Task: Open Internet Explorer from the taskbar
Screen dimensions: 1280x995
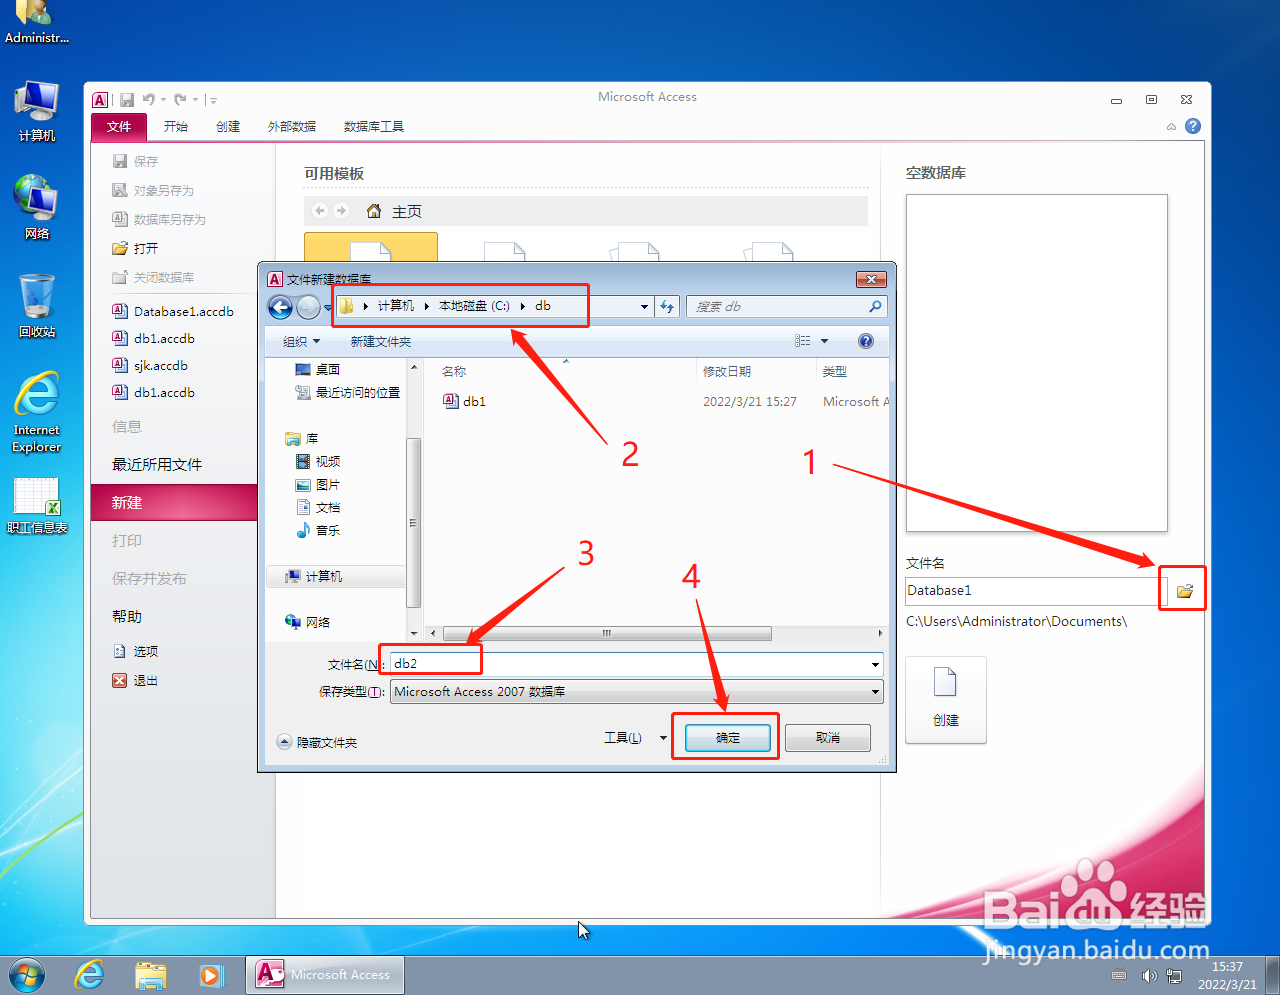Action: coord(90,974)
